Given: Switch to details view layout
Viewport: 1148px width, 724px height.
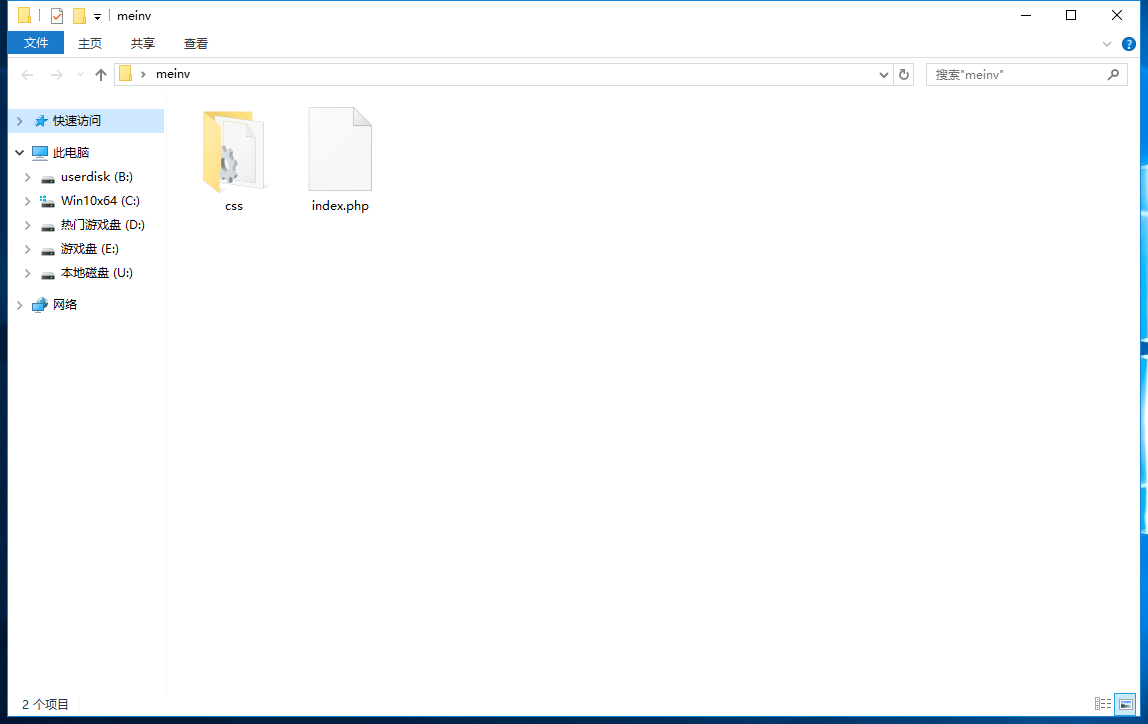Looking at the screenshot, I should [x=1102, y=704].
